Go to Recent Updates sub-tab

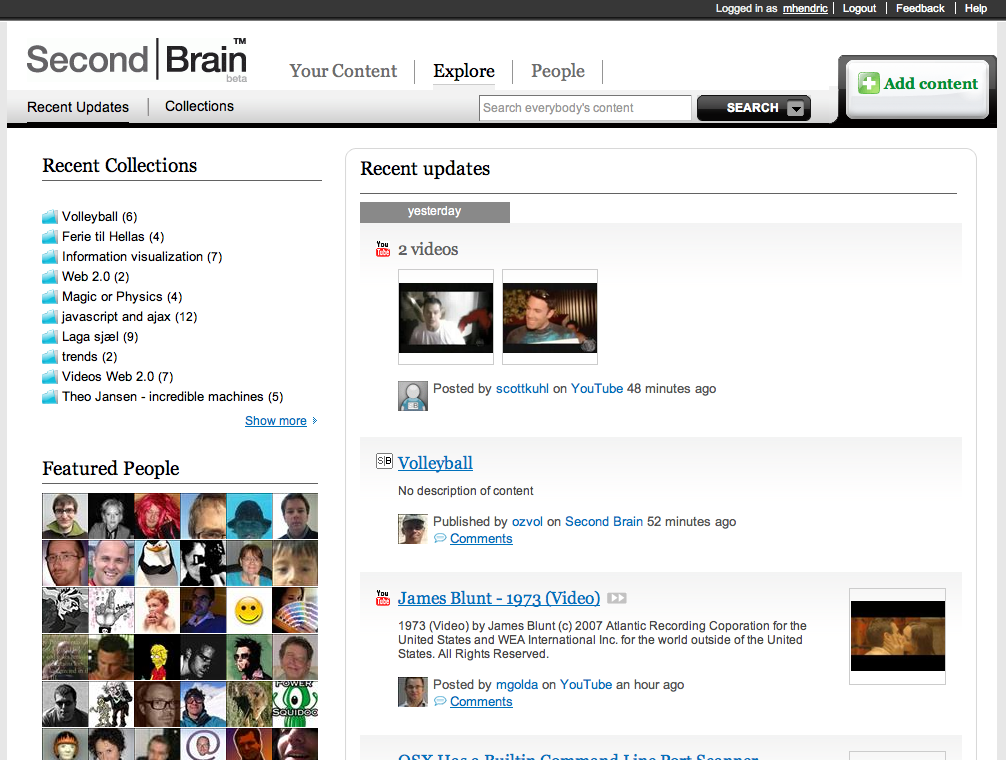click(x=78, y=107)
